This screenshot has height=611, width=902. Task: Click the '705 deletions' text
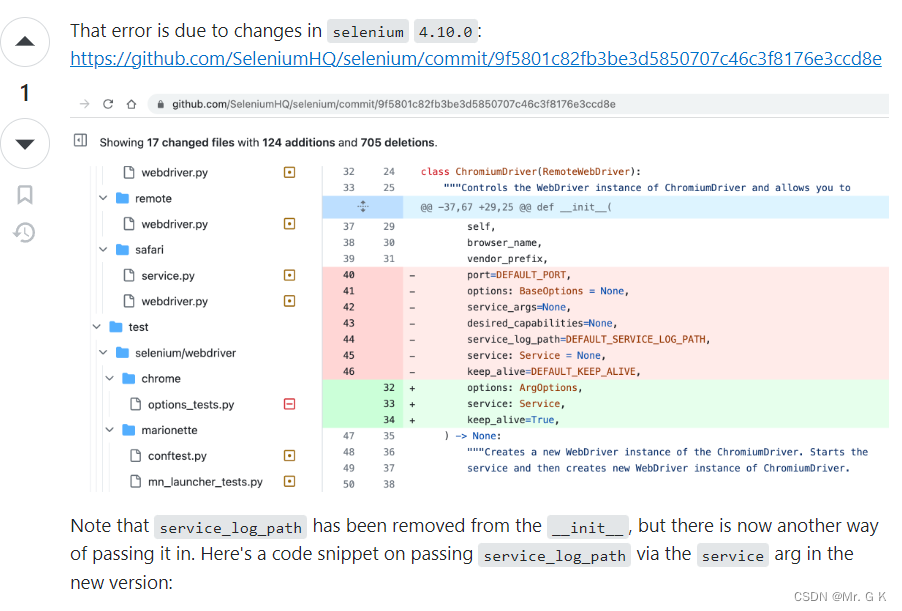(x=398, y=142)
